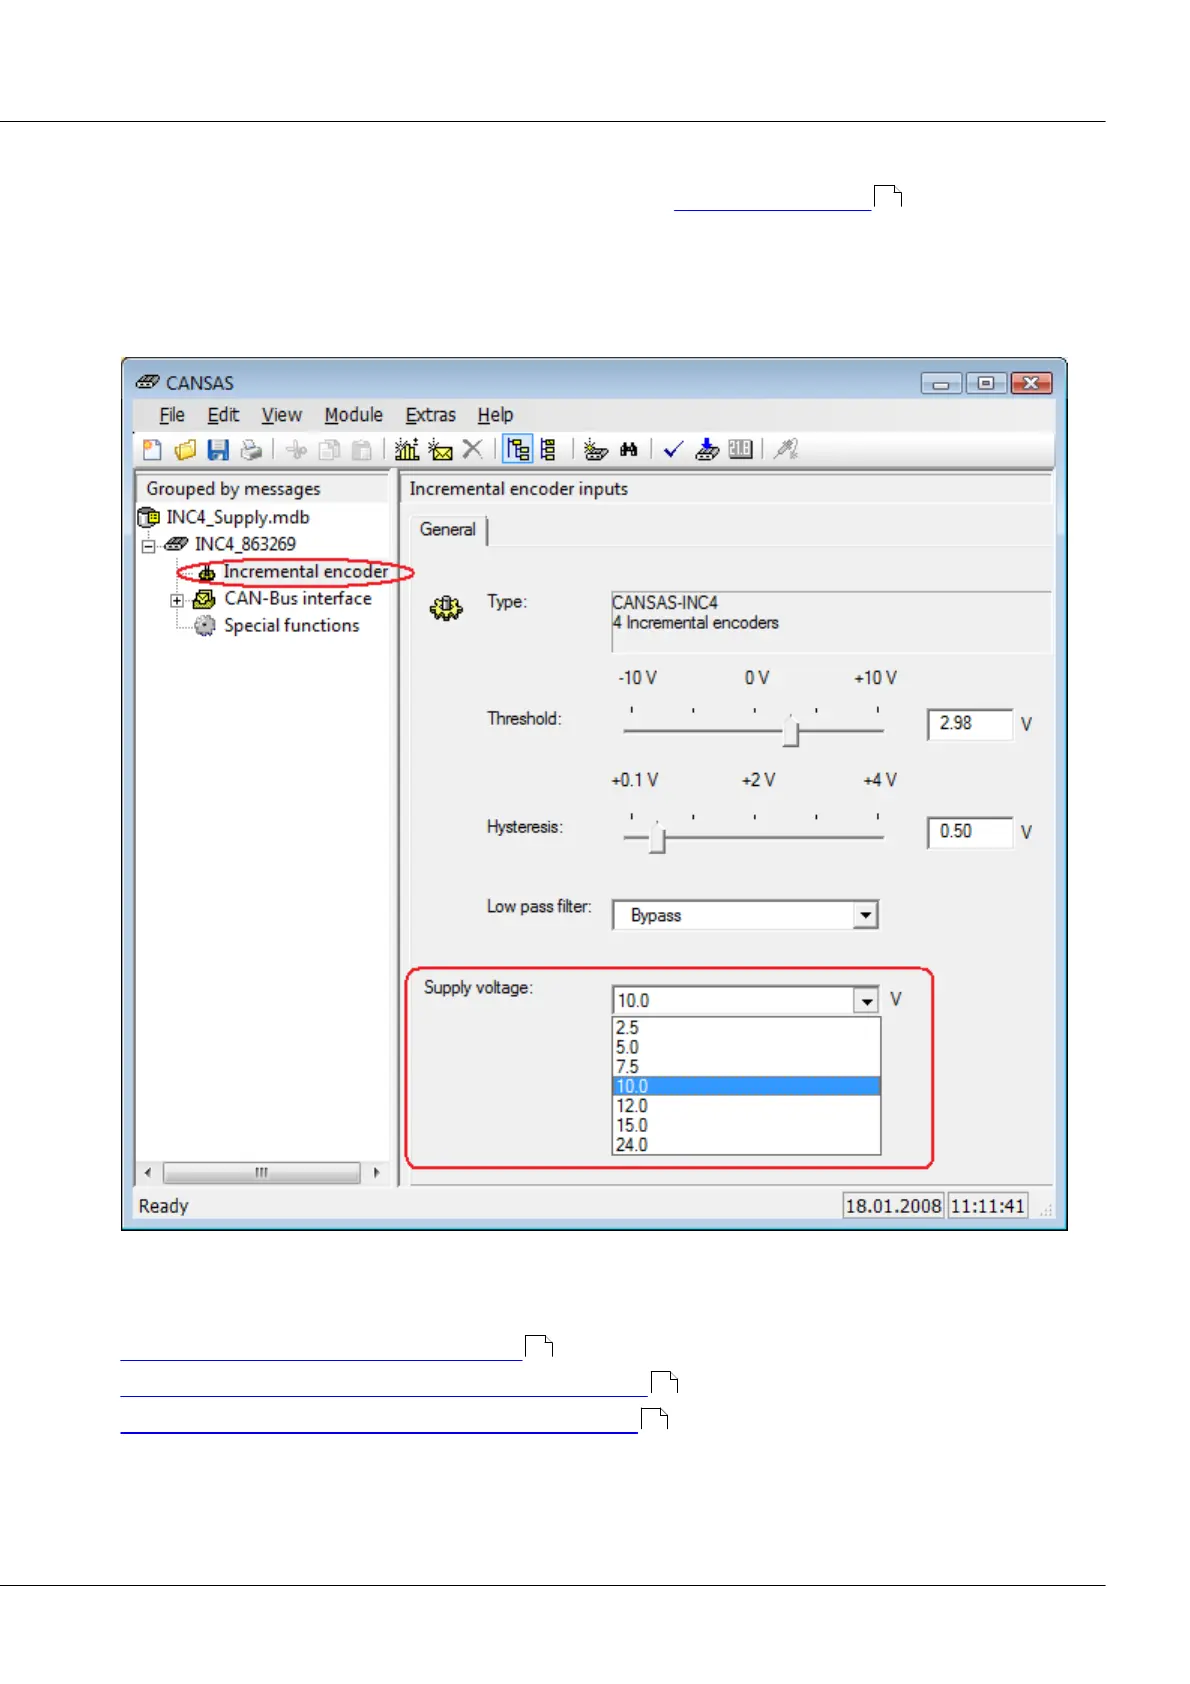The width and height of the screenshot is (1190, 1684).
Task: Click the Hysteresis 0.50 value field
Action: [x=969, y=832]
